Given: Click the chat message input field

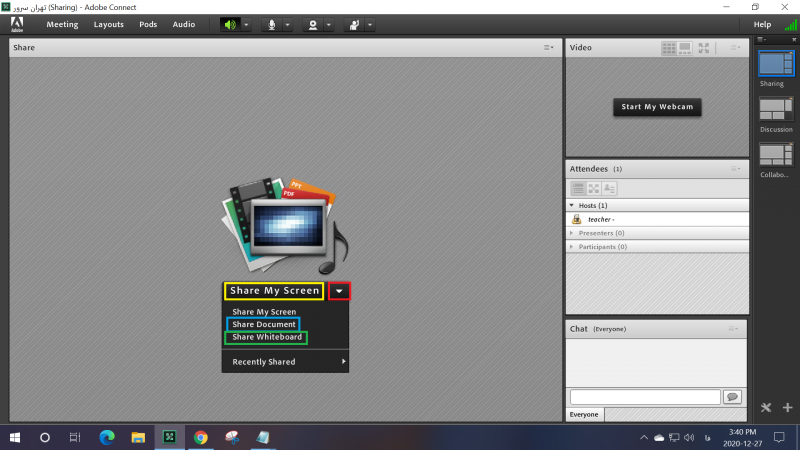Looking at the screenshot, I should coord(644,397).
